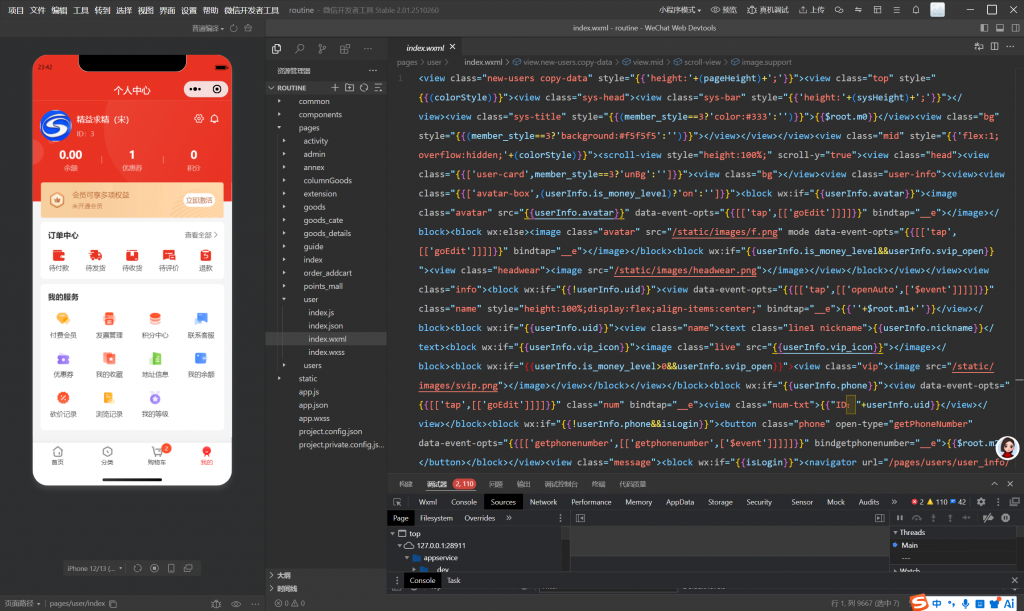1024x611 pixels.
Task: Tap the shopping cart tab in simulator
Action: pyautogui.click(x=157, y=455)
